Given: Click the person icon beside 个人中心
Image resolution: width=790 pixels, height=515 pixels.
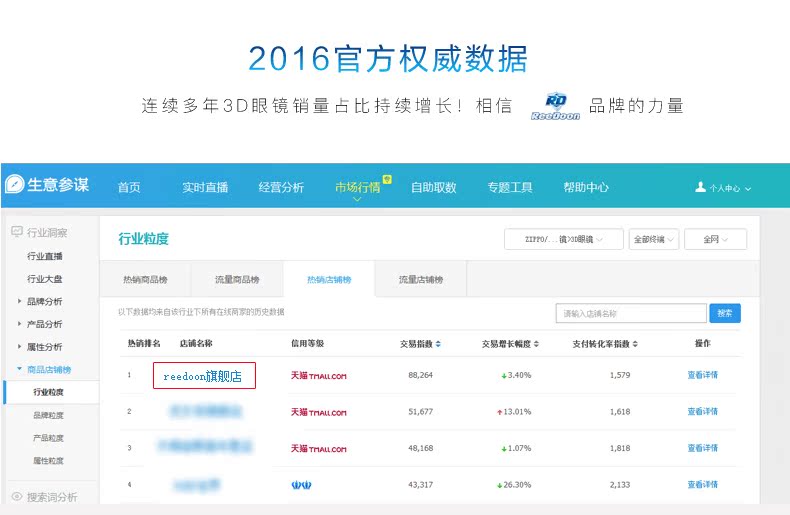Looking at the screenshot, I should pyautogui.click(x=700, y=187).
